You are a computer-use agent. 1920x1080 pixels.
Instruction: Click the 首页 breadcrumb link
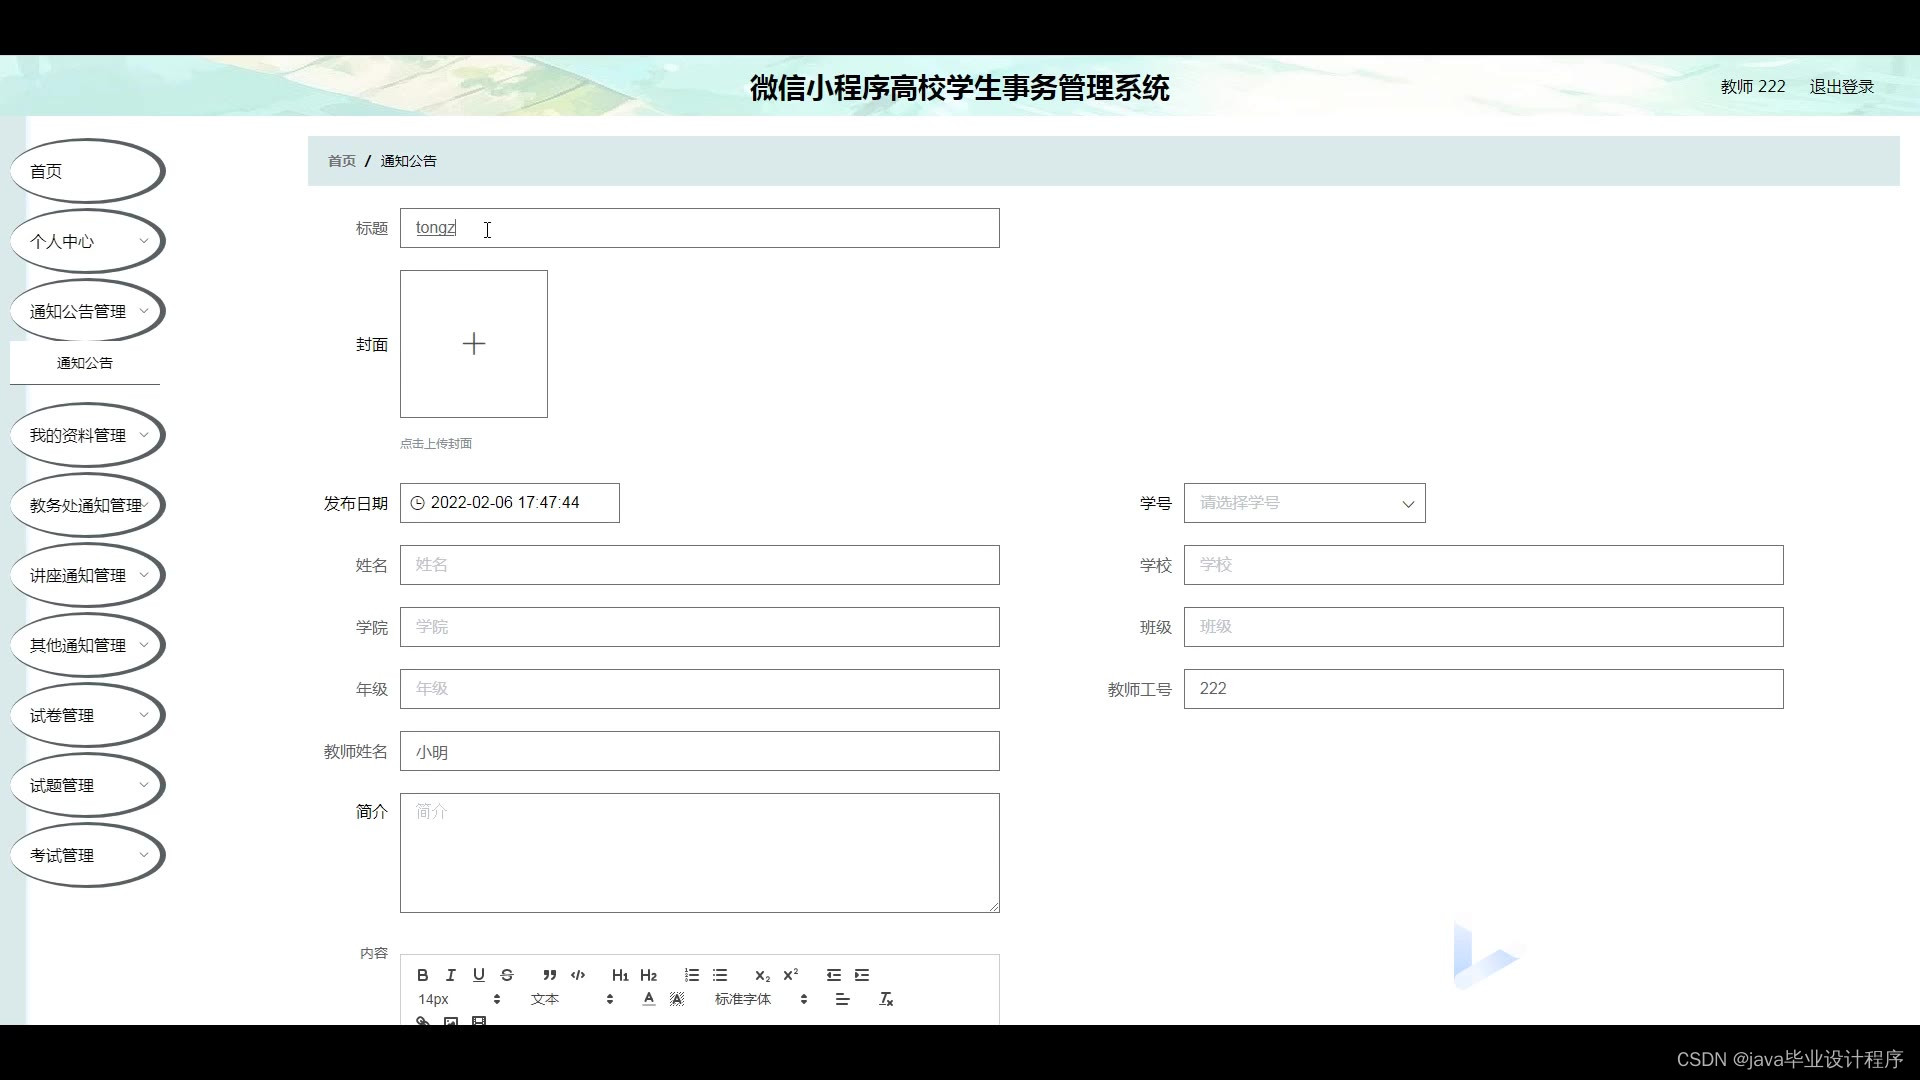(341, 160)
